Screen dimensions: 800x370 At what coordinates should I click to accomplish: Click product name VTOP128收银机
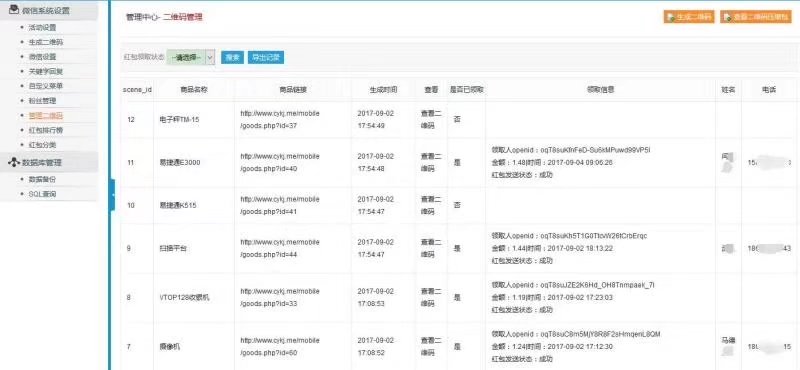[x=184, y=297]
